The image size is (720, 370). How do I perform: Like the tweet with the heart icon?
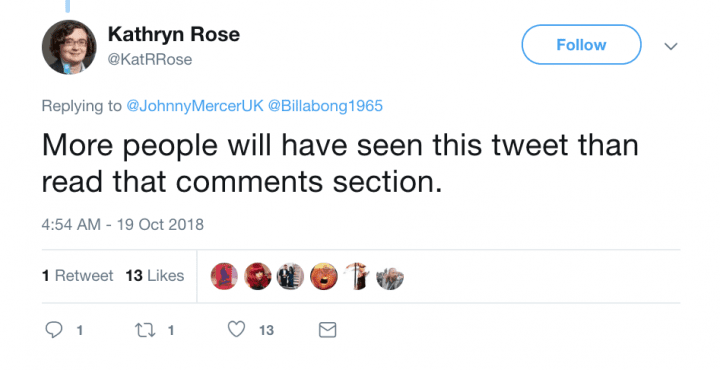236,330
